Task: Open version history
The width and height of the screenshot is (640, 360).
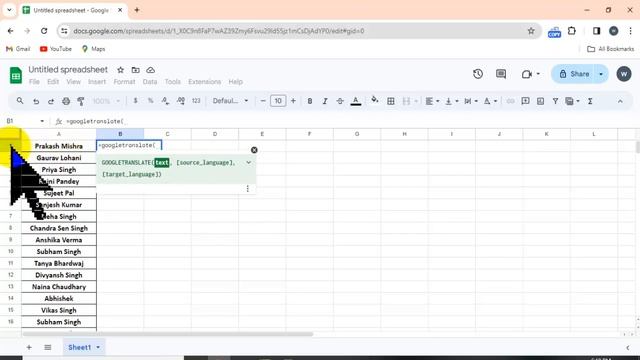Action: coord(478,74)
